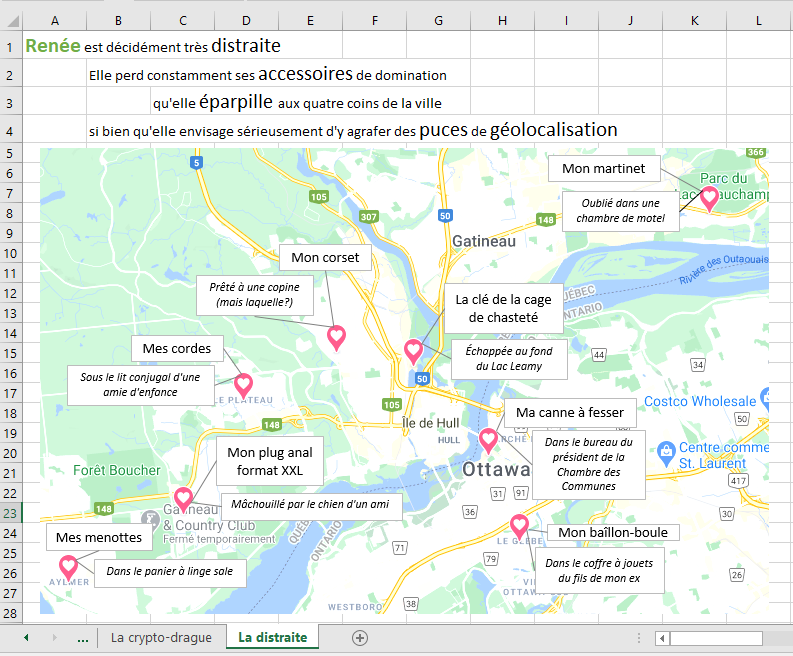
Task: Select the heart pin at Le Glebe
Action: 519,525
